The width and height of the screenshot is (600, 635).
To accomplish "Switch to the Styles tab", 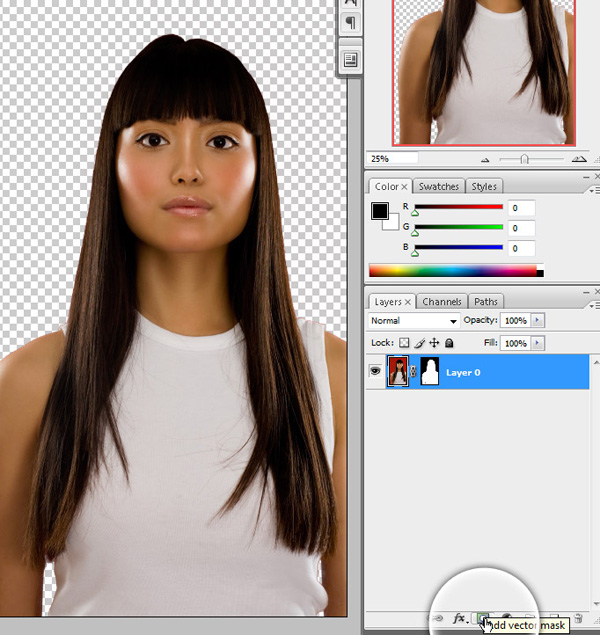I will [484, 187].
